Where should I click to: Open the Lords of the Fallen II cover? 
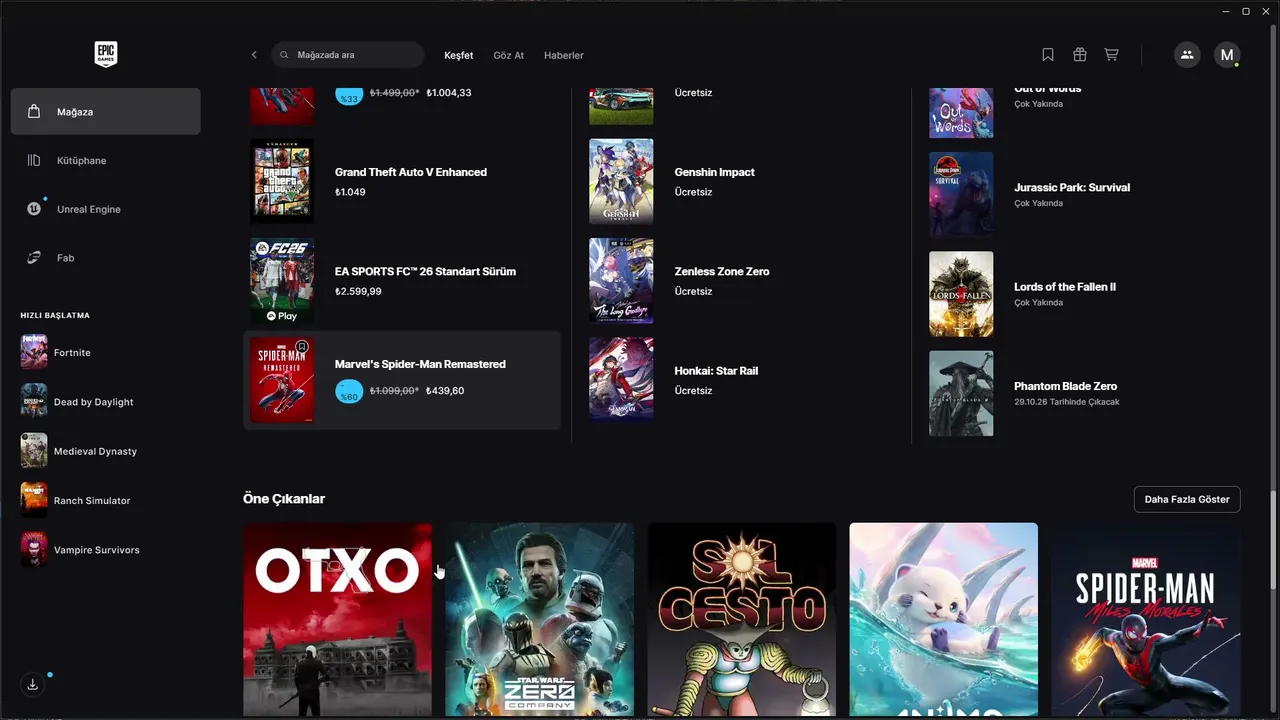[961, 294]
